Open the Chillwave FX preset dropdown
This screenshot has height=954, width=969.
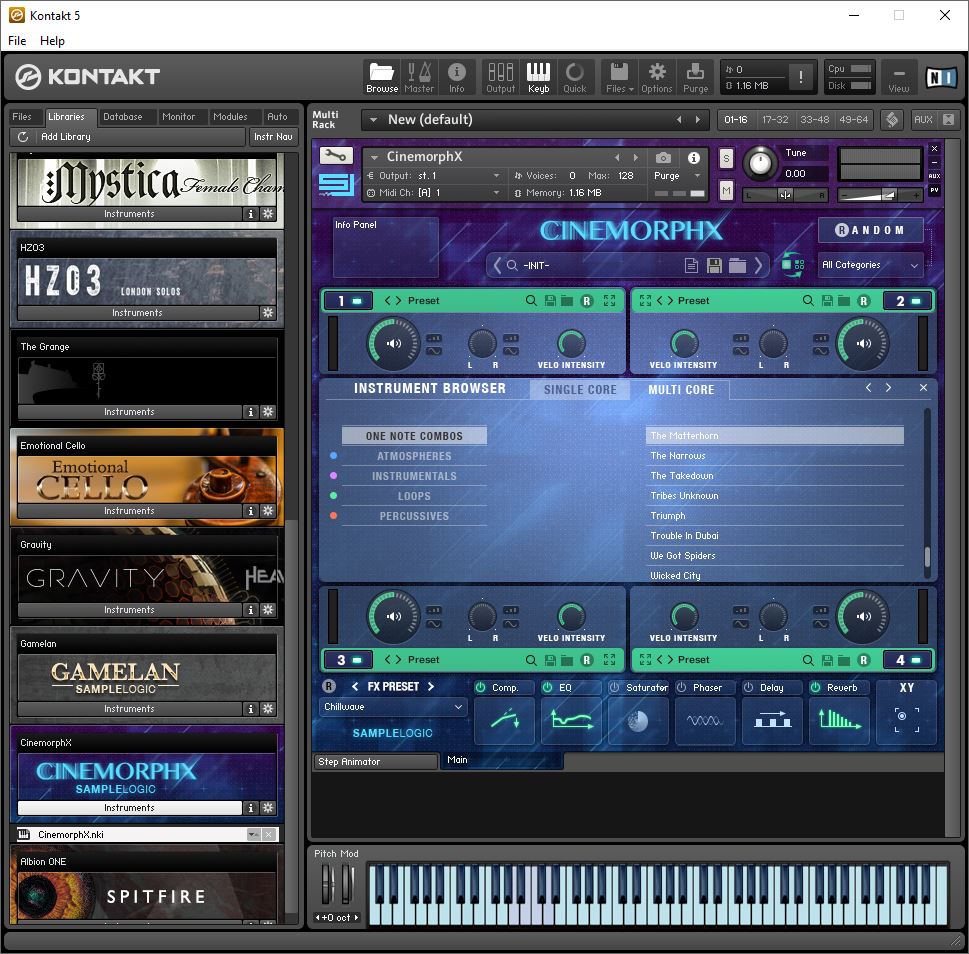(x=392, y=707)
